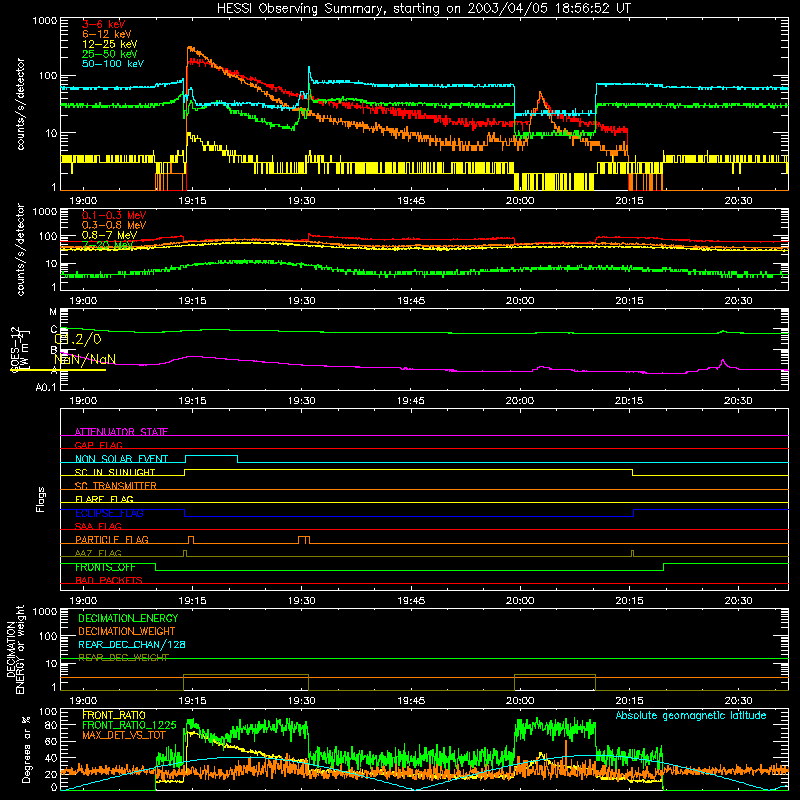Click 20:00 tick label under MeV count-rate panel
The width and height of the screenshot is (800, 800).
coord(520,301)
